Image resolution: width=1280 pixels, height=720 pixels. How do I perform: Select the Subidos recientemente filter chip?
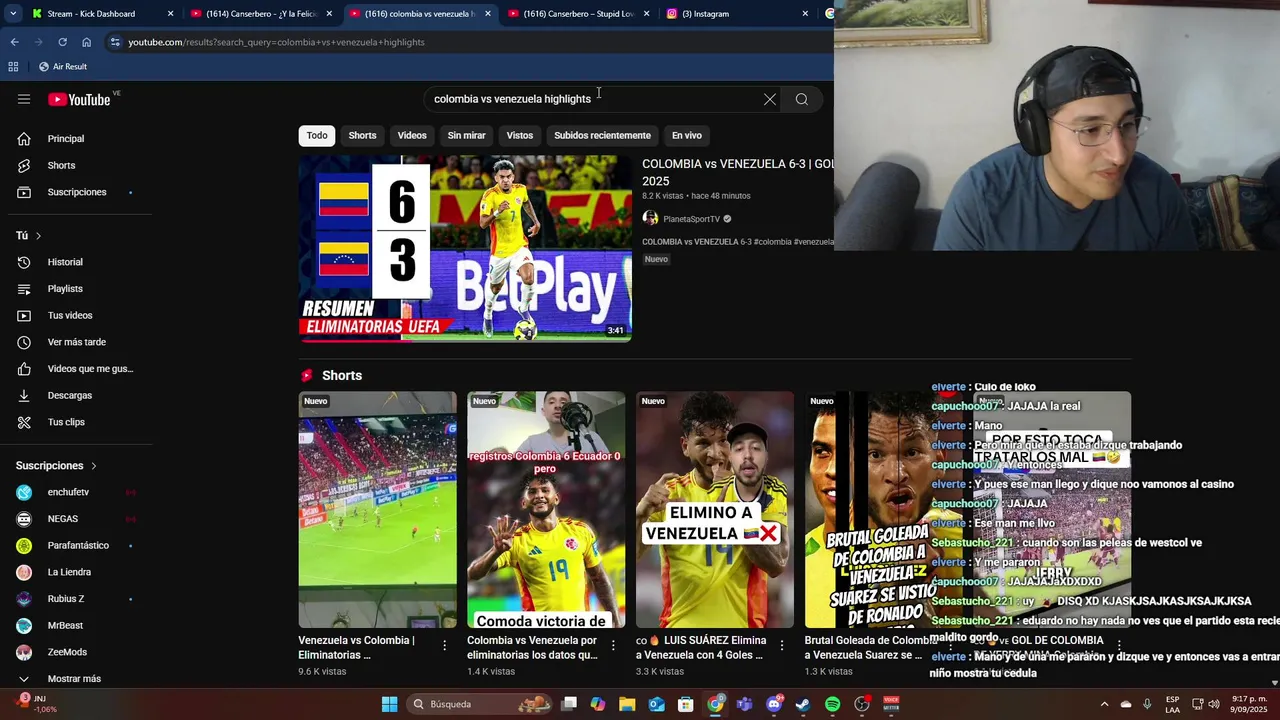(602, 135)
